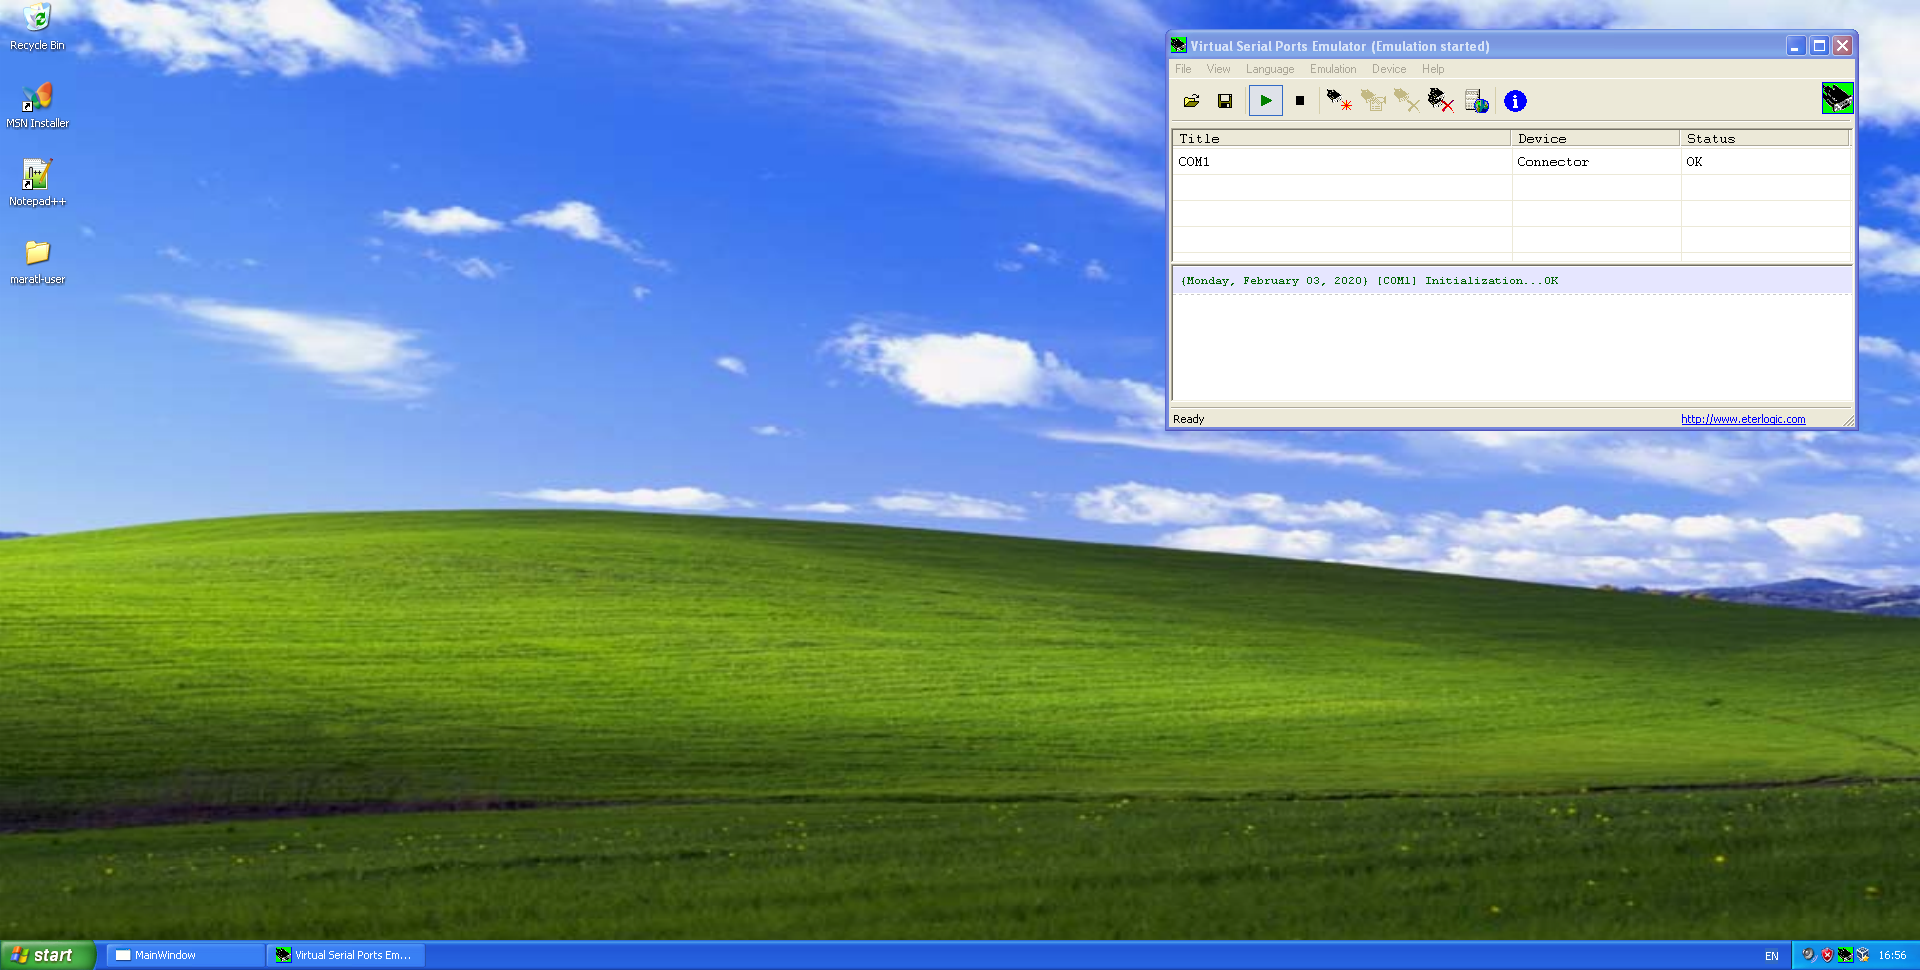Select the Notepad++ desktop shortcut
This screenshot has height=970, width=1920.
click(37, 183)
